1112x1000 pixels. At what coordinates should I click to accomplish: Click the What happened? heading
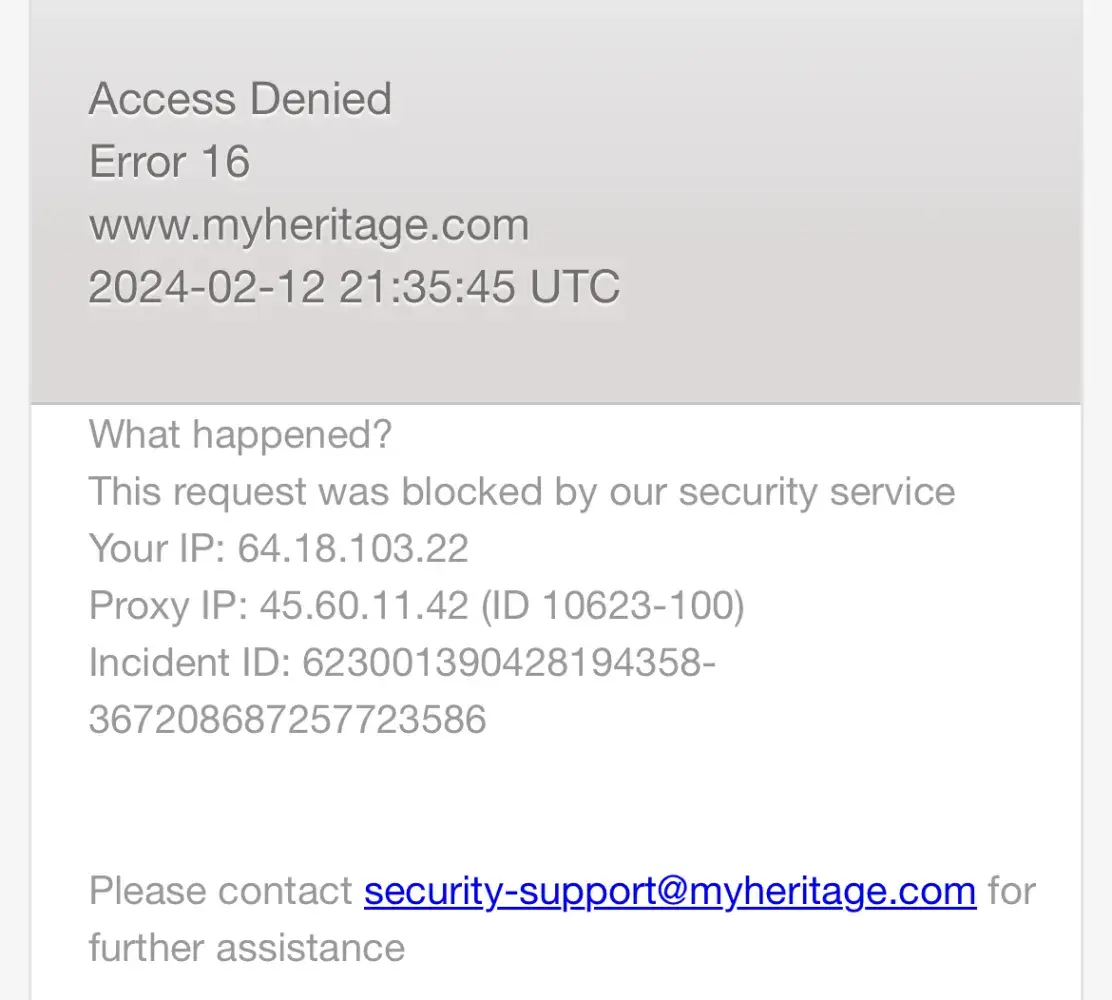coord(240,435)
